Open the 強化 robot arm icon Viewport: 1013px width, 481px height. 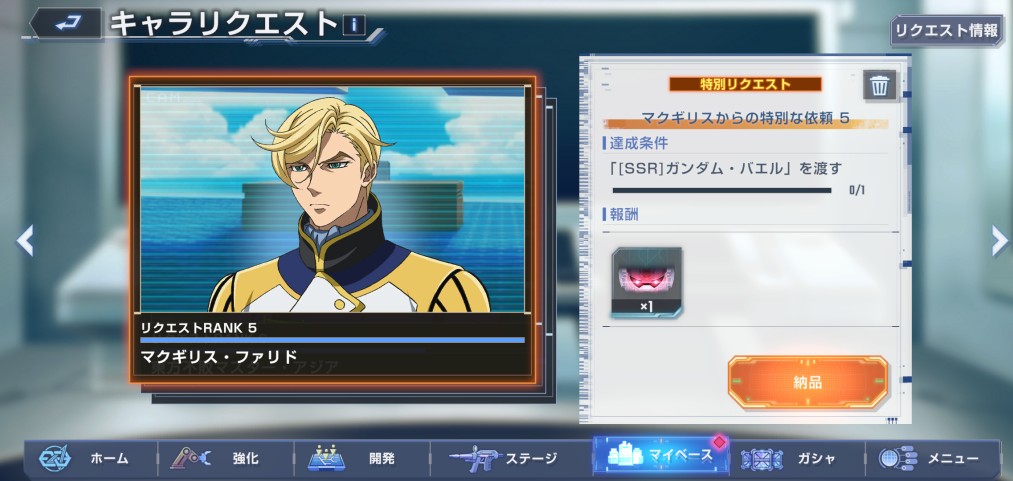point(190,458)
